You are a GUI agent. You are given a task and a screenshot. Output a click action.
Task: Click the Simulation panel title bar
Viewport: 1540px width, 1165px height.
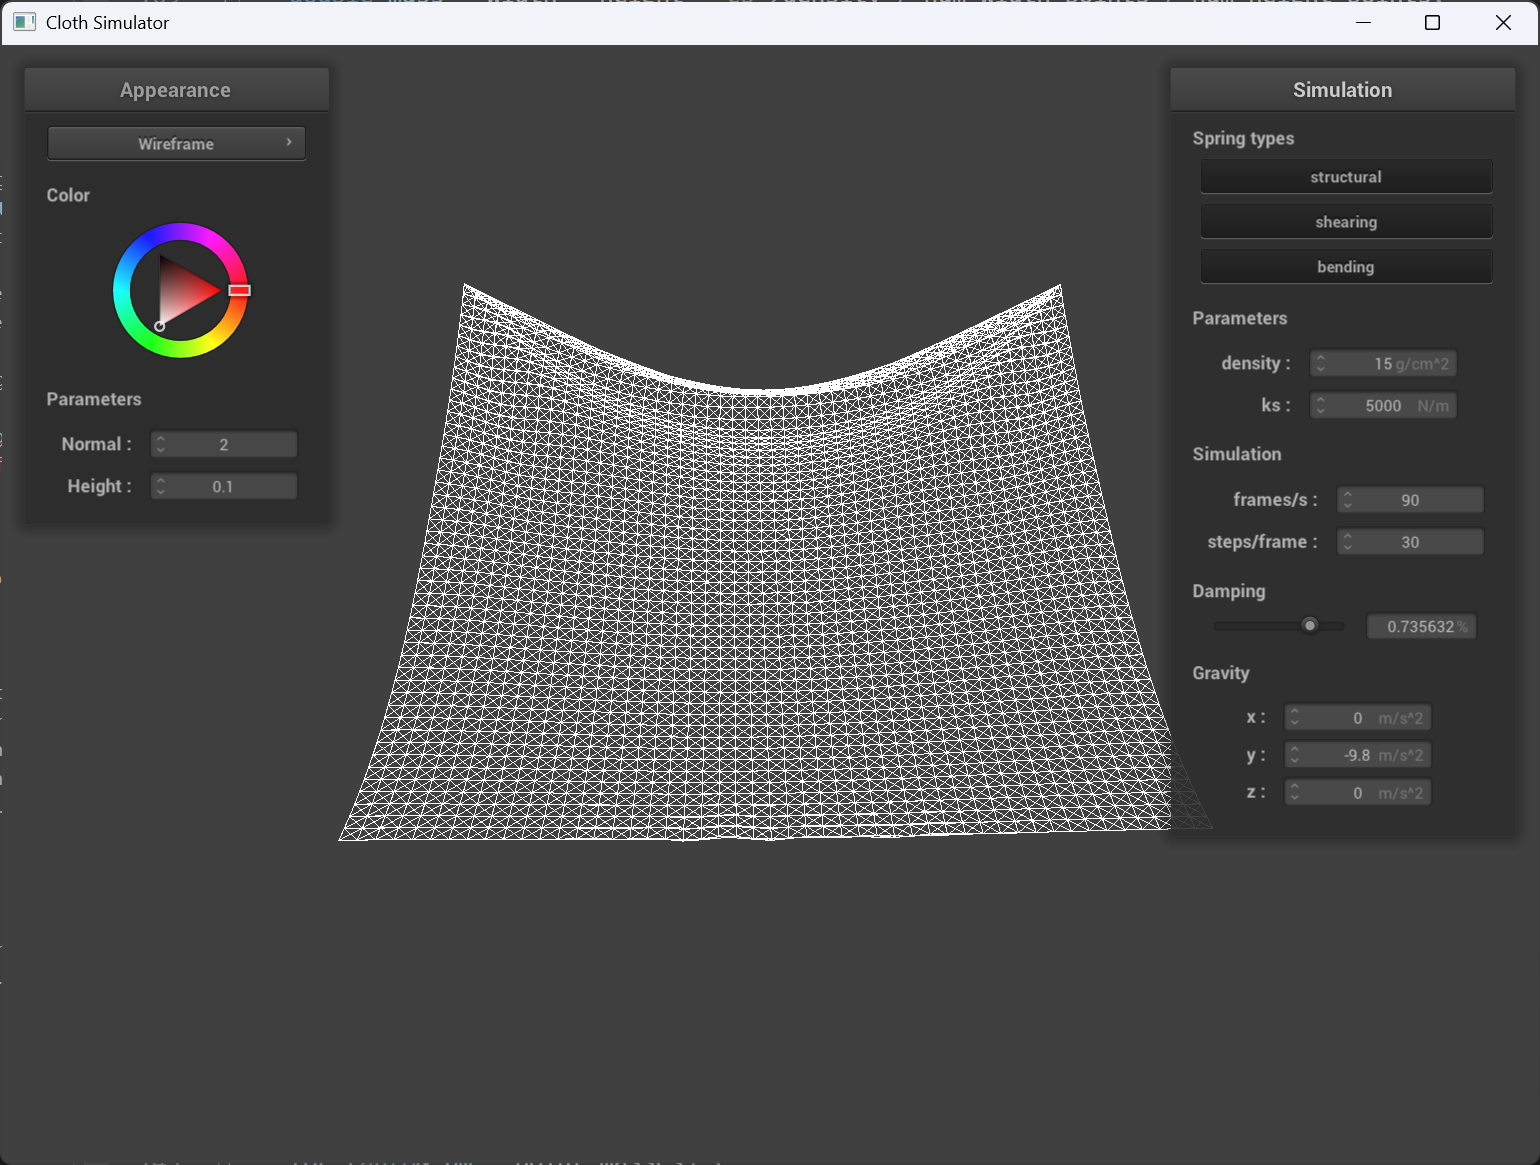[x=1342, y=90]
